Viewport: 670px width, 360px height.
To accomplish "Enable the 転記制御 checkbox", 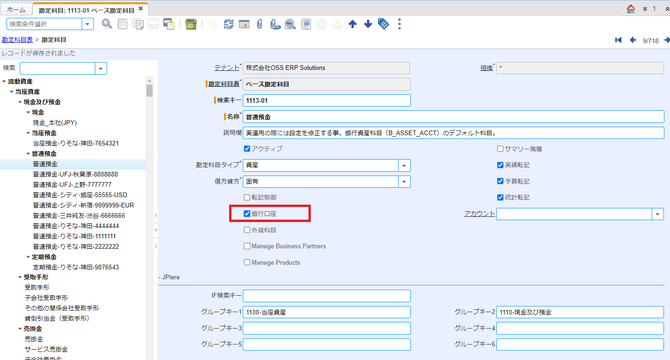I will point(247,197).
